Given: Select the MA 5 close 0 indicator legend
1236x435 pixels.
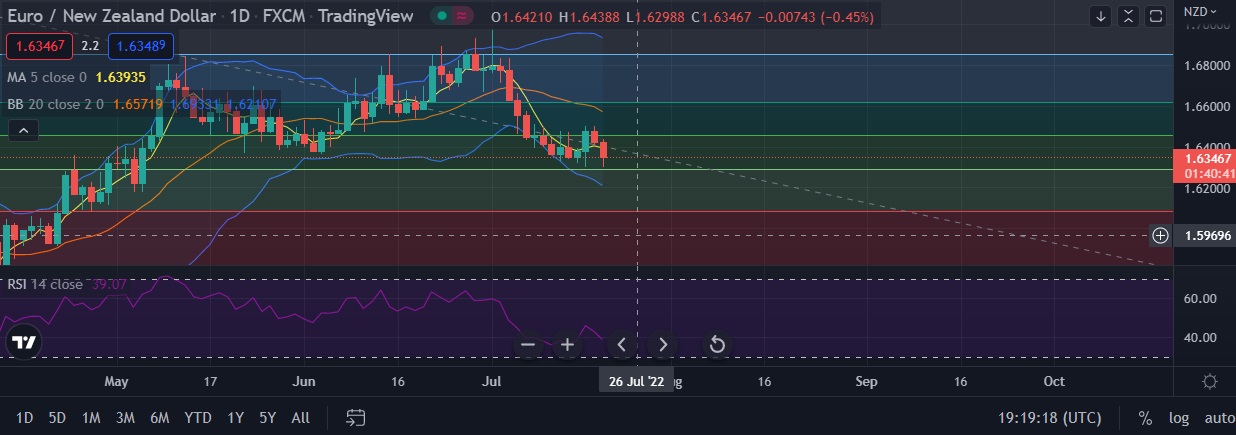Looking at the screenshot, I should [47, 77].
